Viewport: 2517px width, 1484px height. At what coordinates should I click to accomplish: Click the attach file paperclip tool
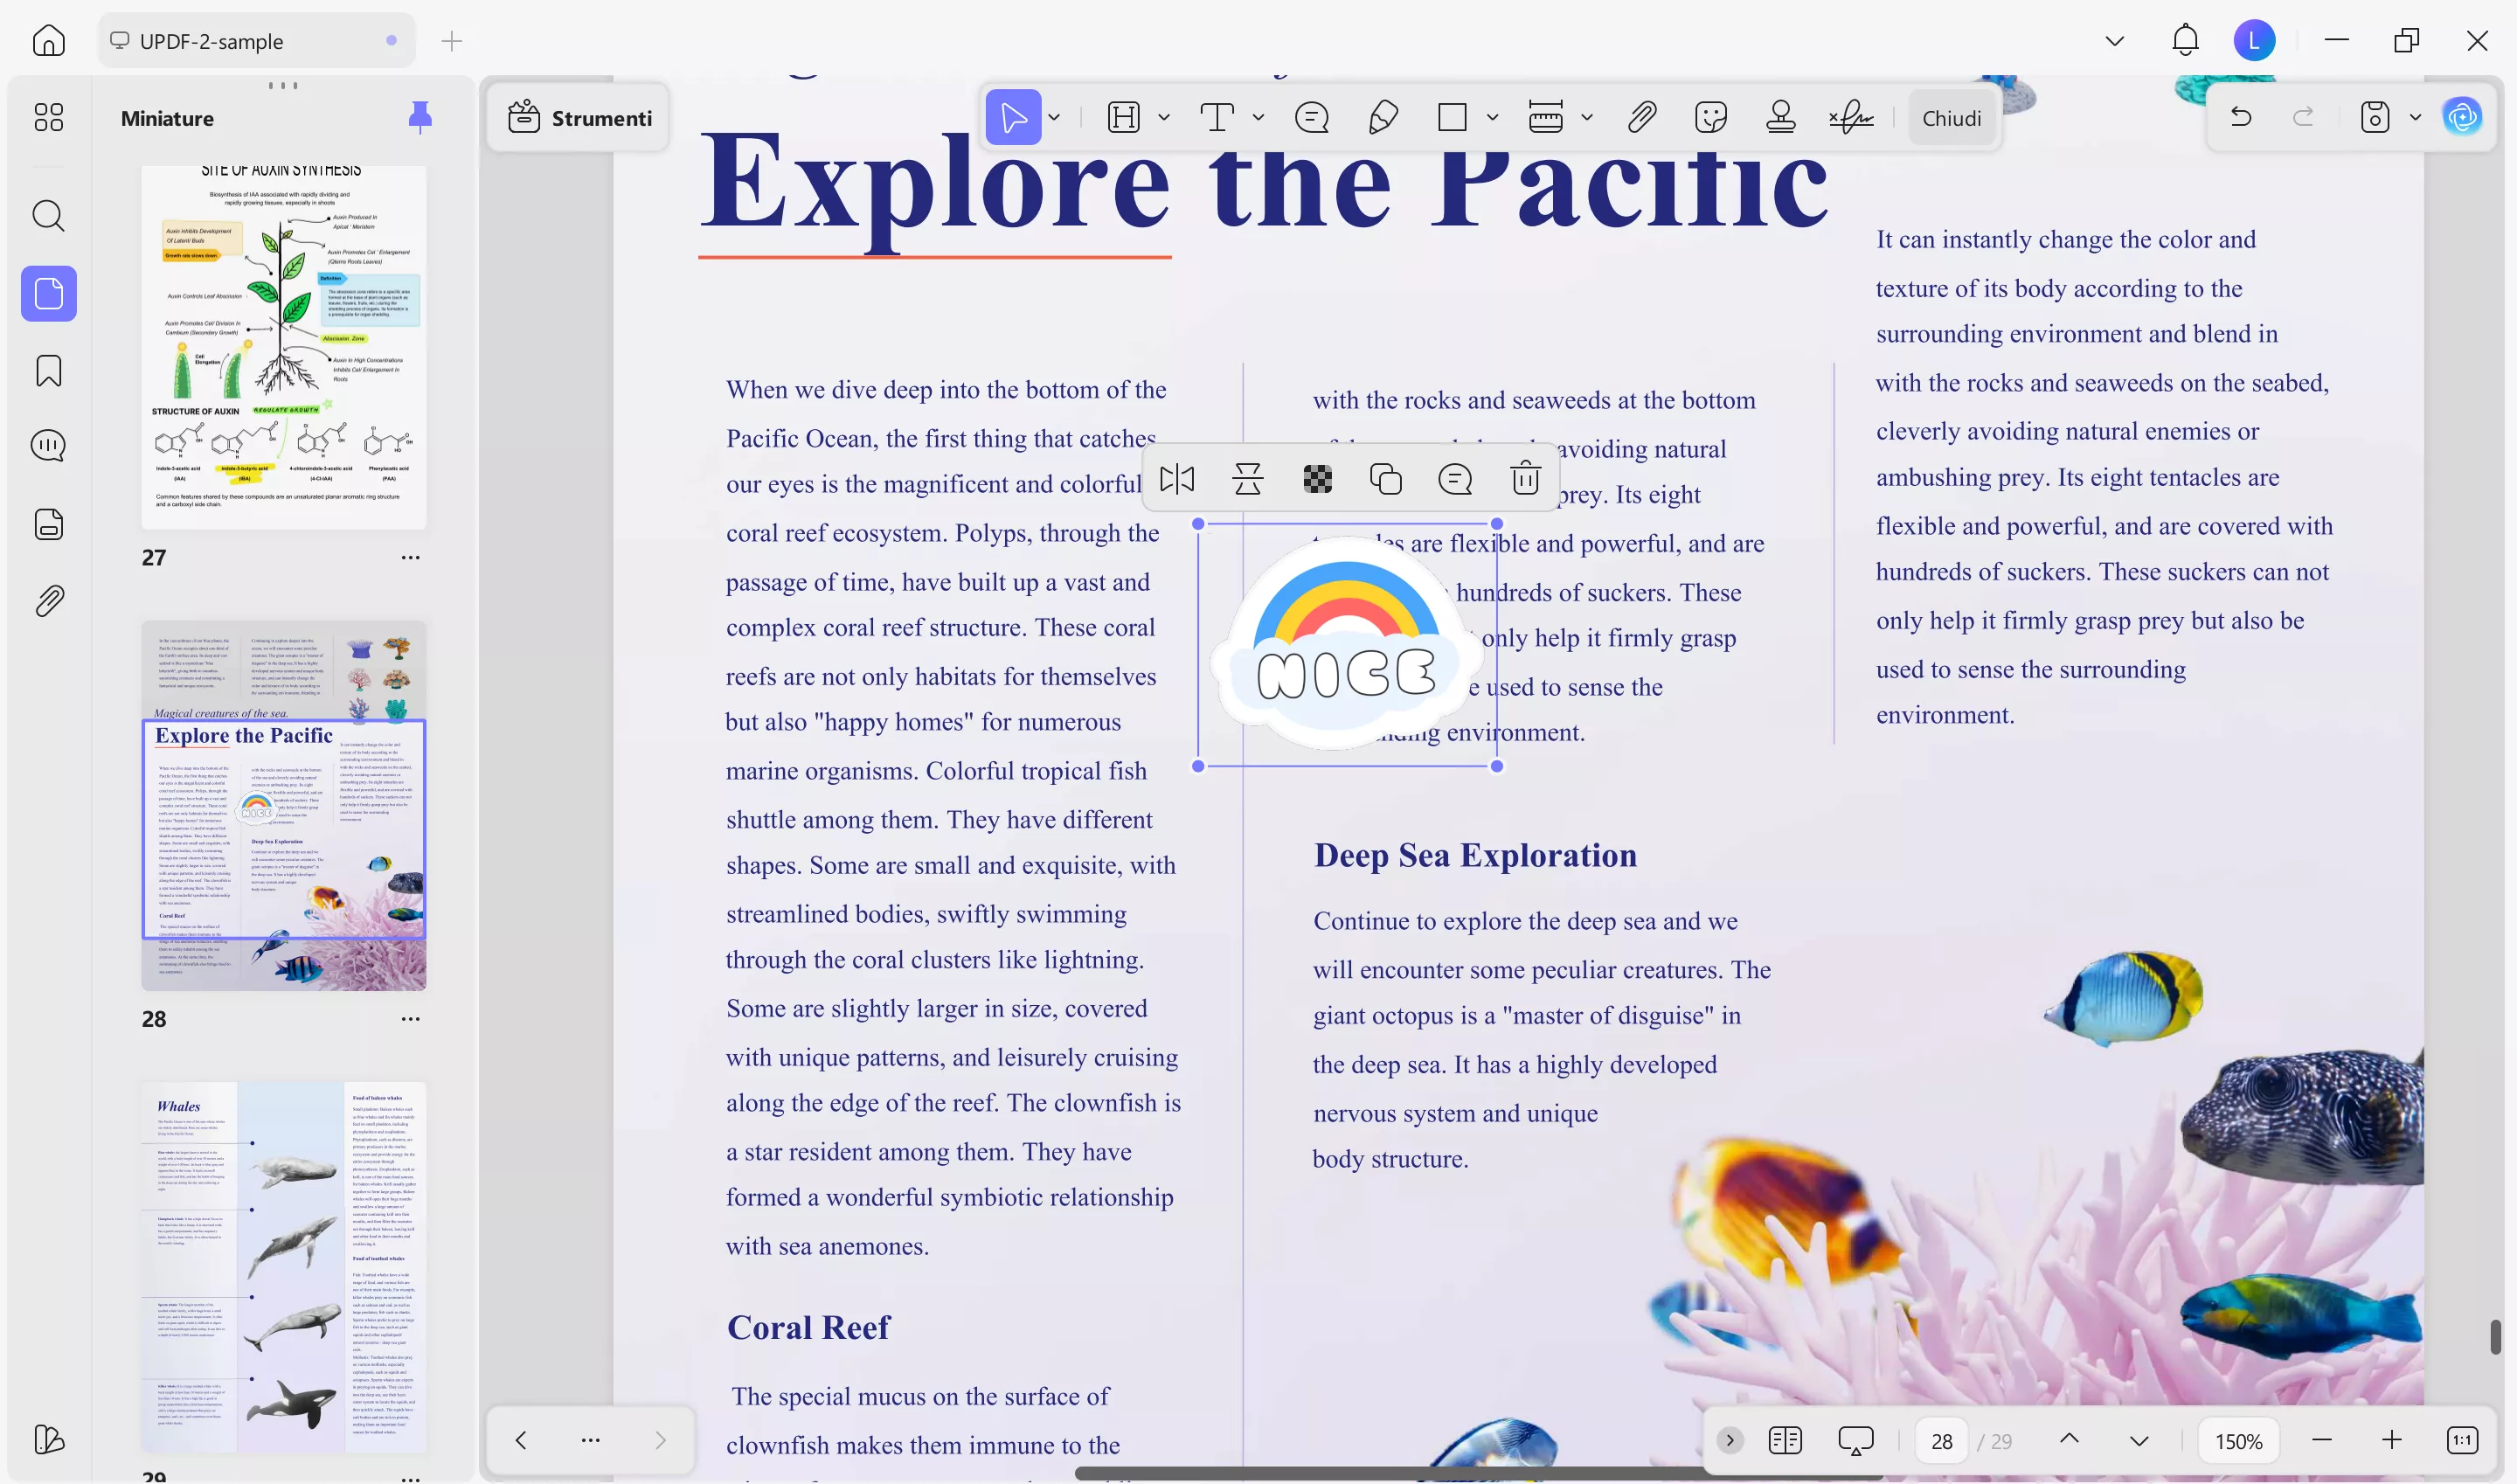[1641, 118]
